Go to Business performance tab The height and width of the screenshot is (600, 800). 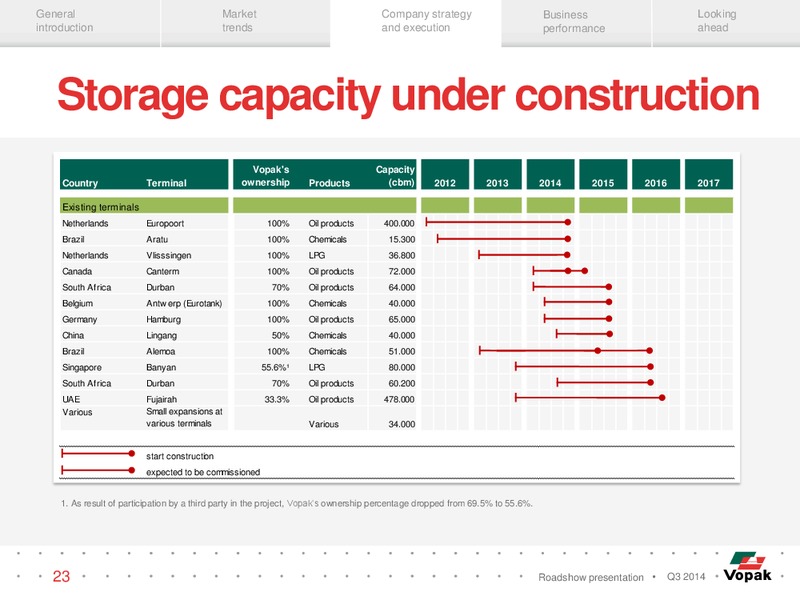pyautogui.click(x=577, y=23)
